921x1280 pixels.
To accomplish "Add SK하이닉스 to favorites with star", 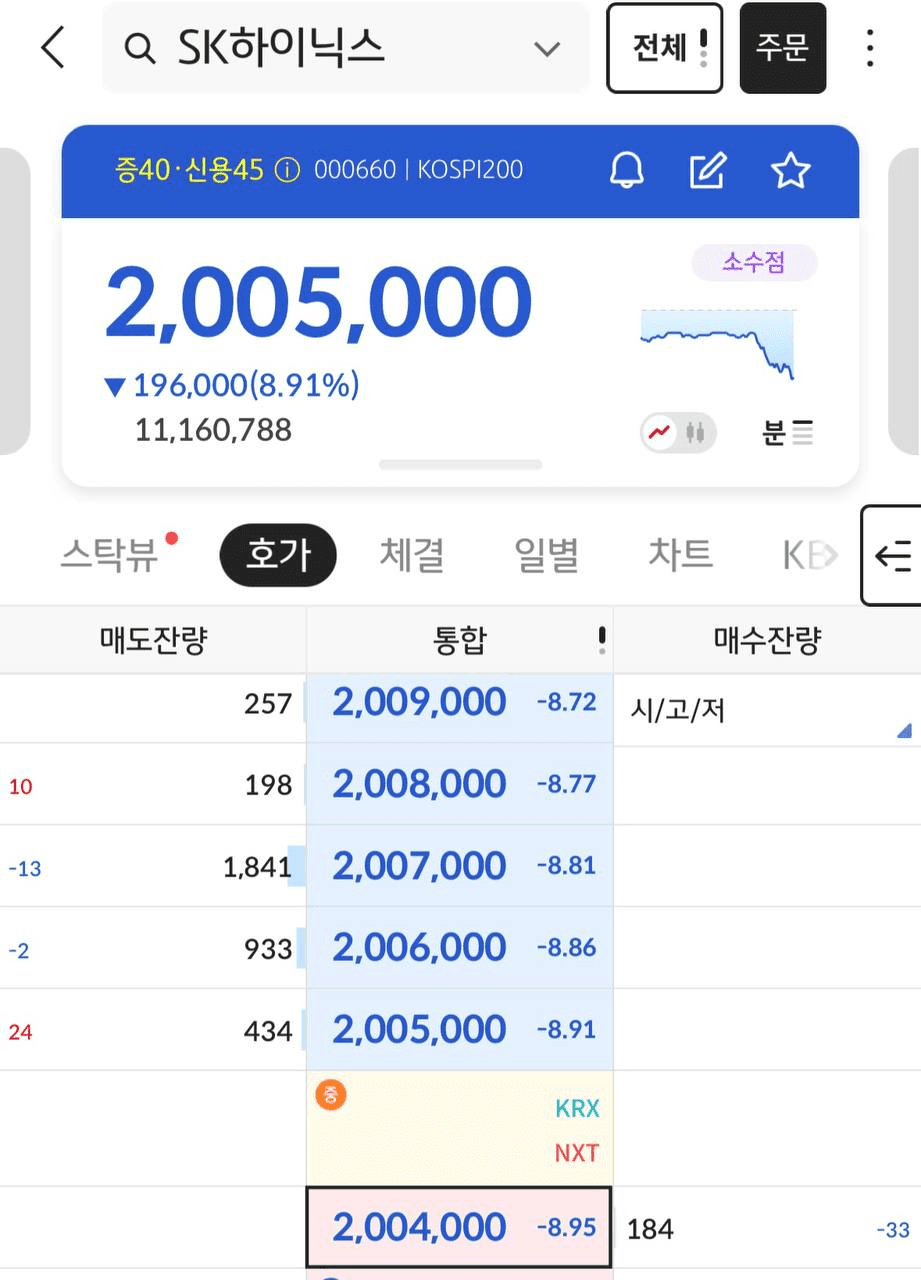I will pyautogui.click(x=790, y=171).
